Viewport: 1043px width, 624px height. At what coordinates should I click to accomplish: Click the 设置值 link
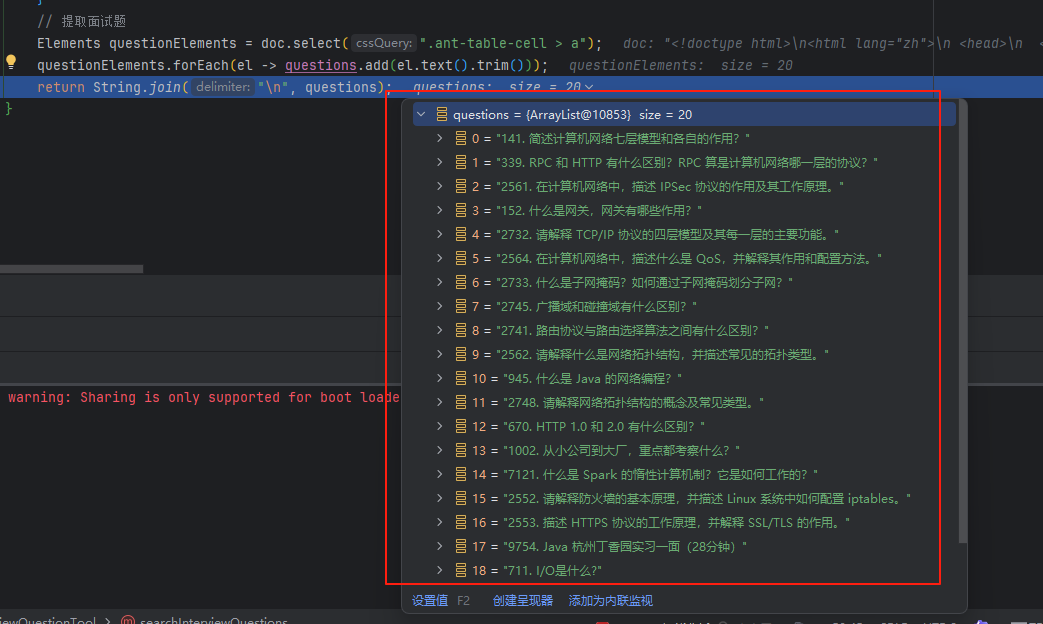tap(430, 601)
